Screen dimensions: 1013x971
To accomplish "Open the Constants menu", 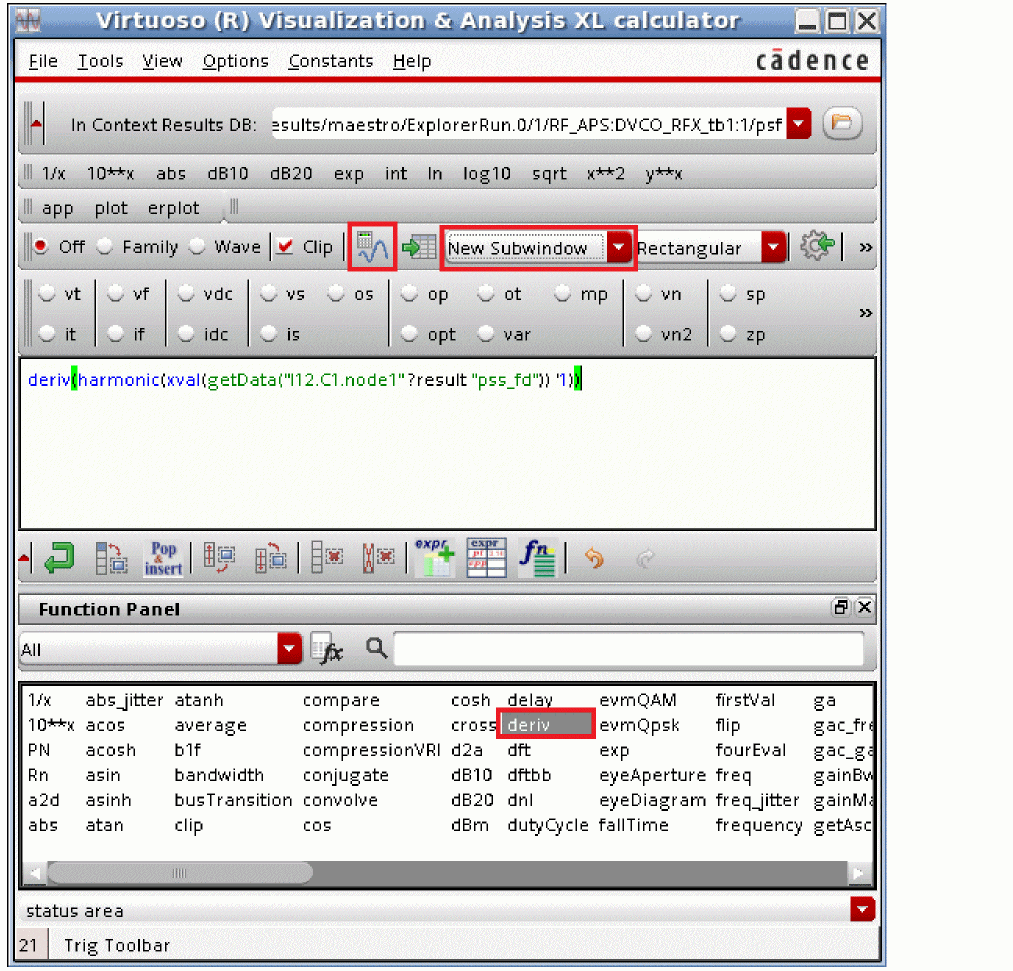I will 330,61.
